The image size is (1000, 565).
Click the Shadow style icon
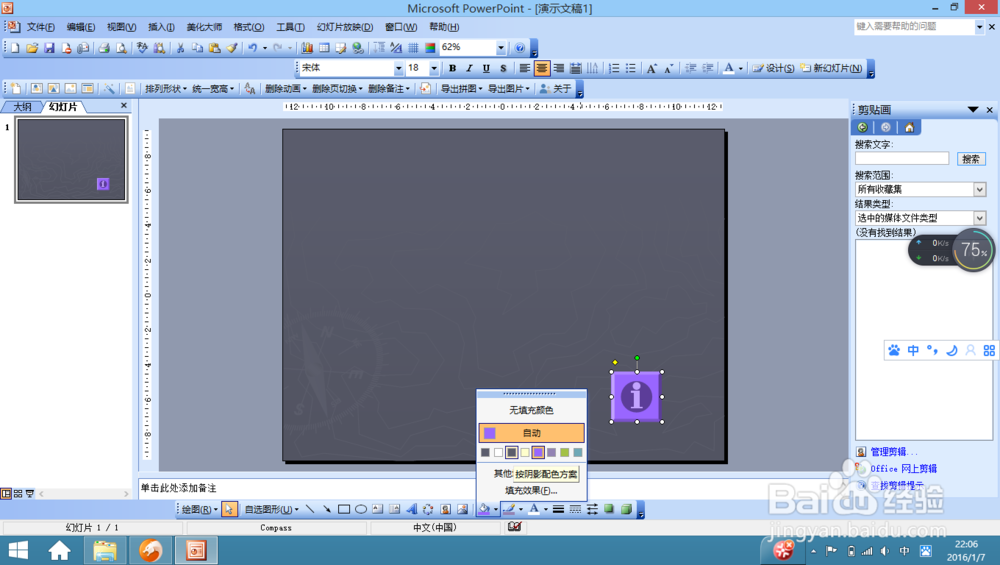click(609, 509)
